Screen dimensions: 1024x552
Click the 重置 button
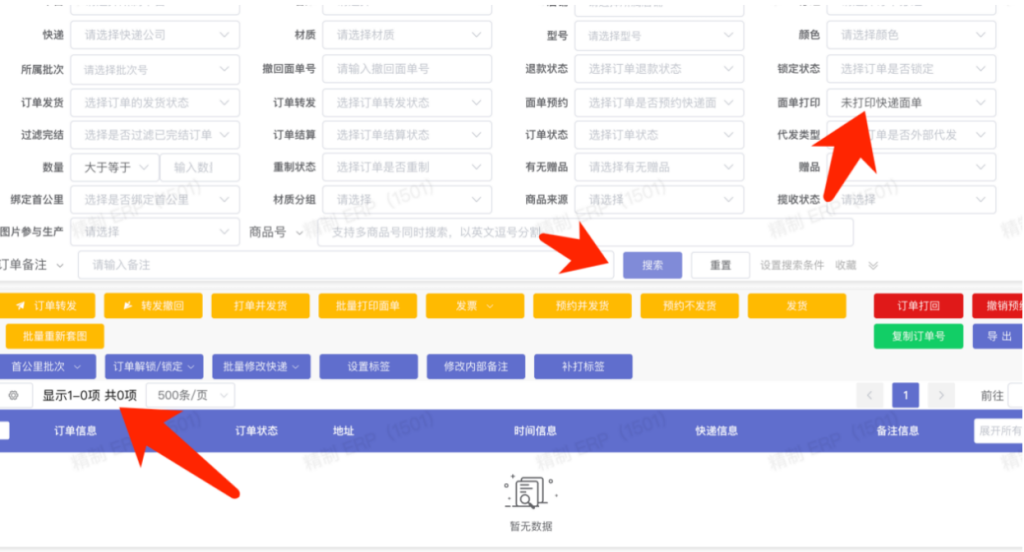pos(720,265)
